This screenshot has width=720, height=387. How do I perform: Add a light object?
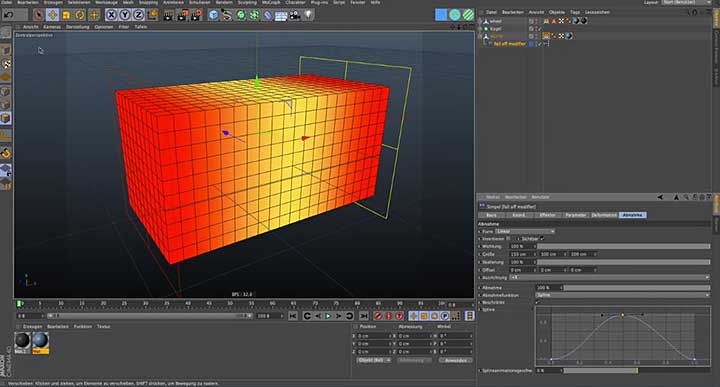click(x=308, y=15)
